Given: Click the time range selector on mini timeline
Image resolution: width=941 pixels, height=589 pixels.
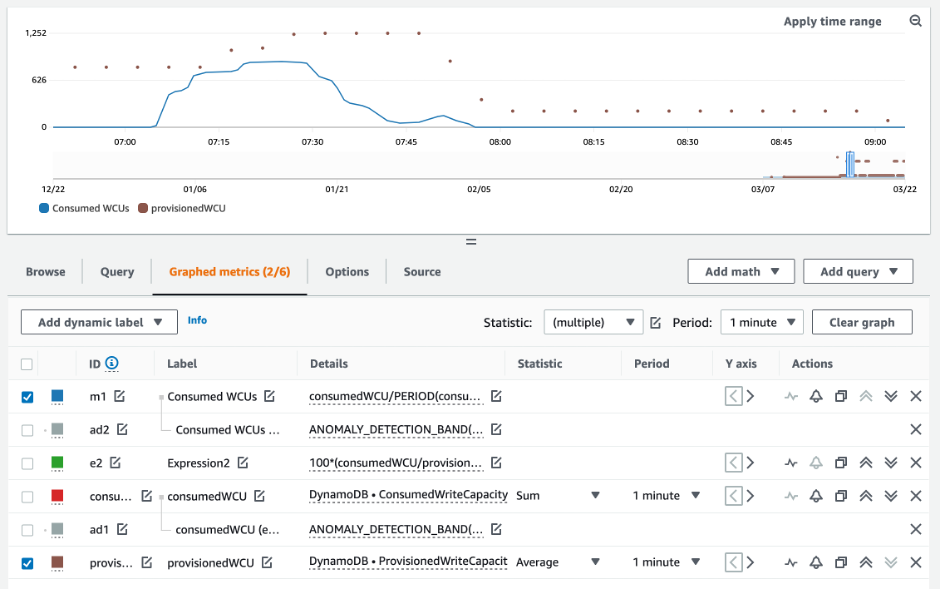Looking at the screenshot, I should (x=849, y=165).
